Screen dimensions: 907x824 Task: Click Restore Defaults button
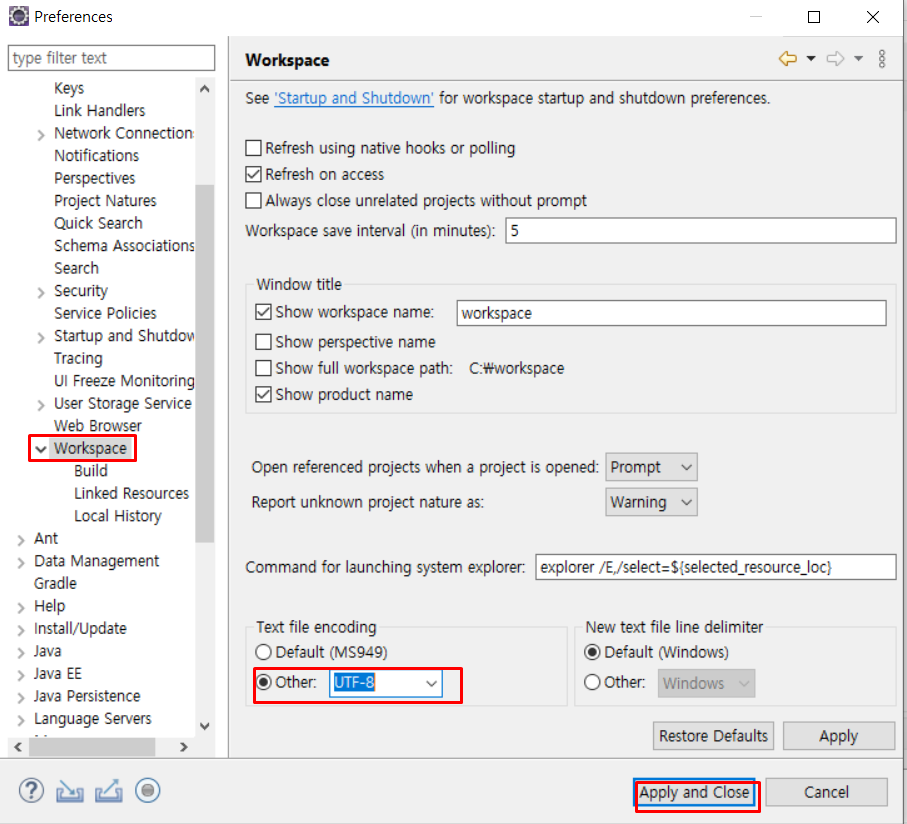pyautogui.click(x=713, y=736)
